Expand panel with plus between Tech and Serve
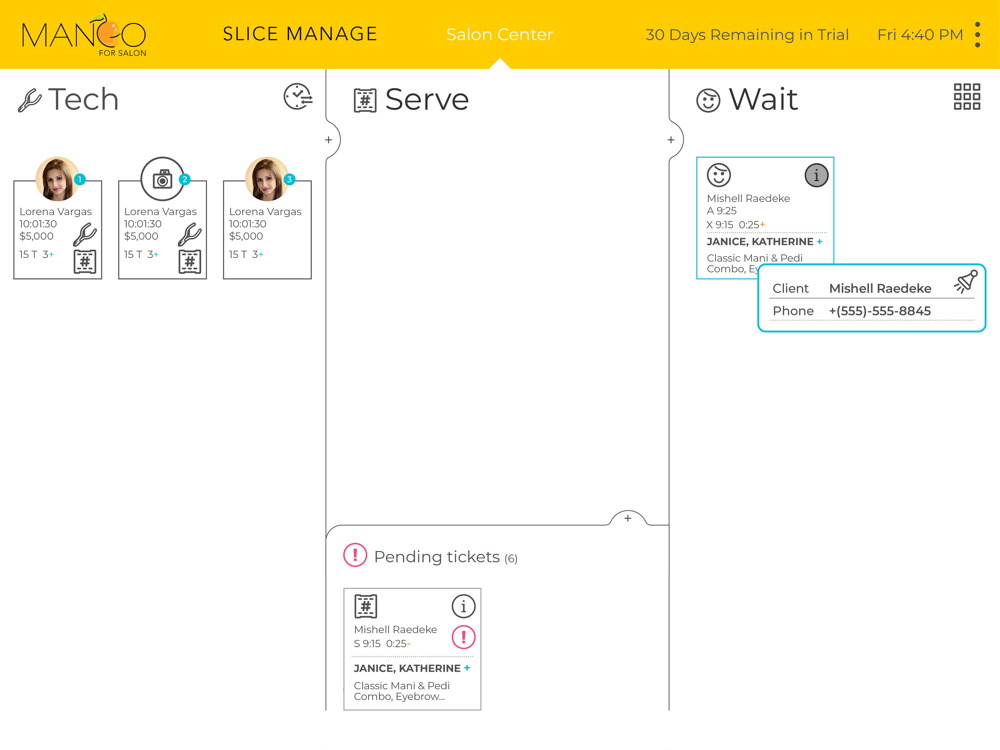 pyautogui.click(x=328, y=140)
